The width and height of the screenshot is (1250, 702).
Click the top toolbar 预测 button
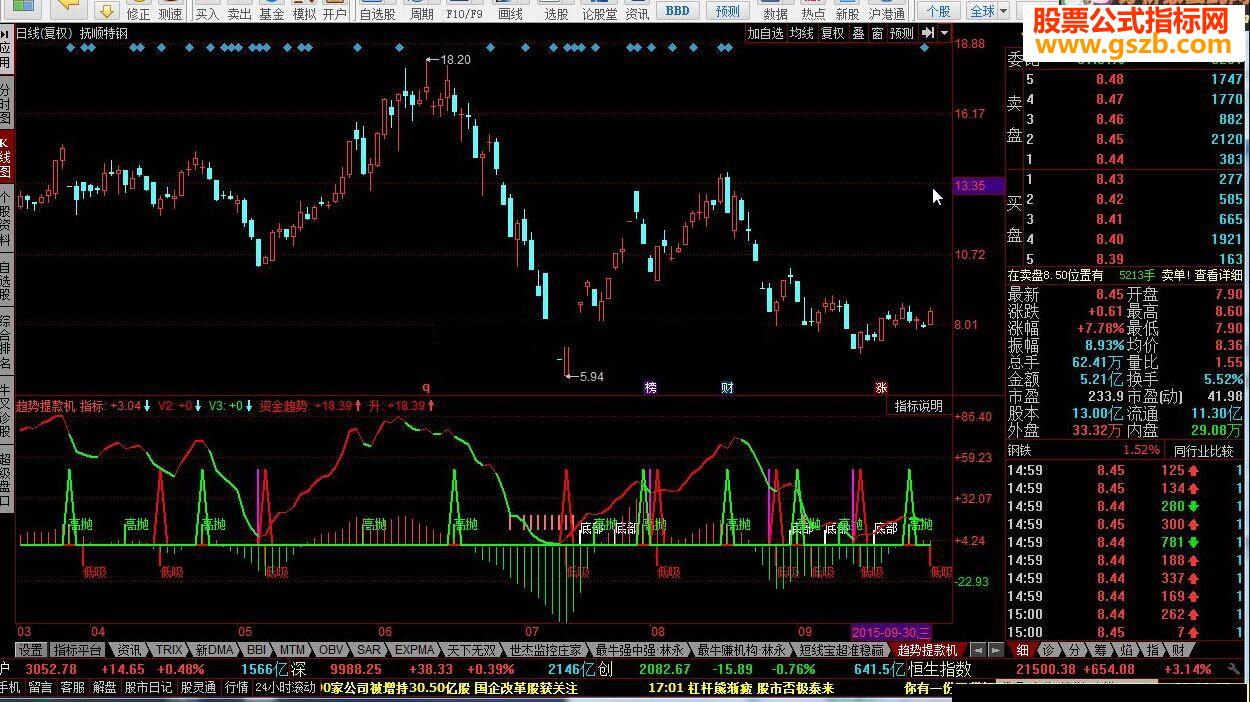727,11
